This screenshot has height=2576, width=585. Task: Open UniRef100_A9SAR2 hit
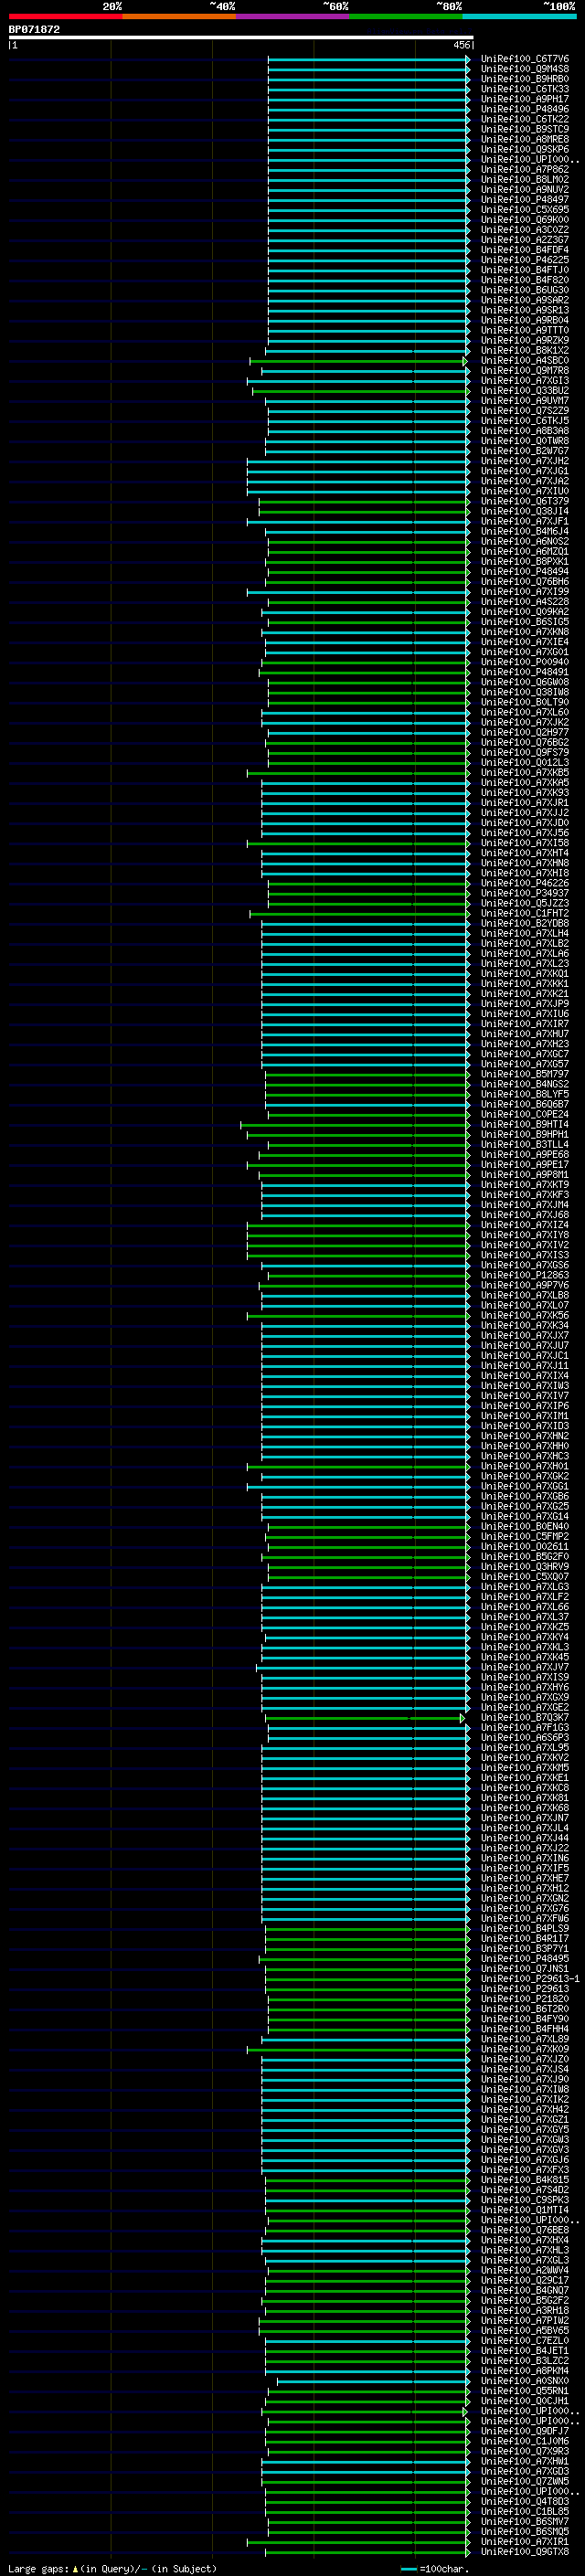(524, 300)
